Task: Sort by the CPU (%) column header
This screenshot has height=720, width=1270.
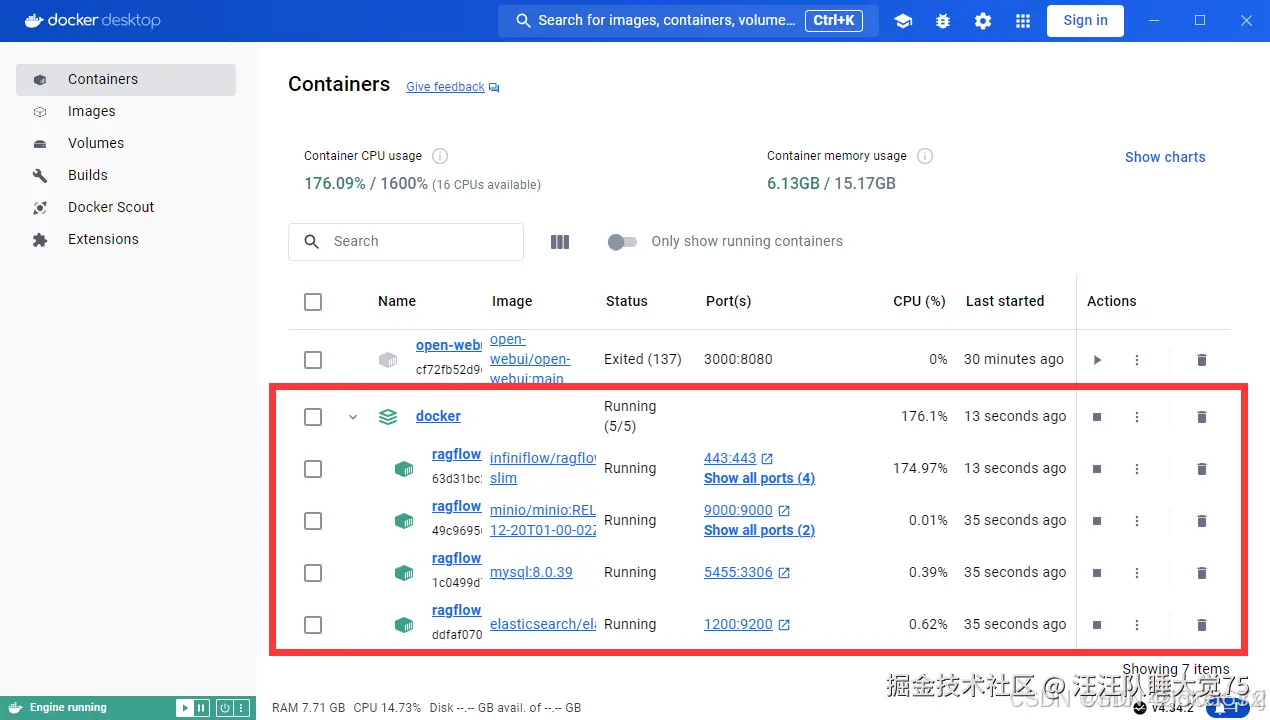Action: pos(919,302)
